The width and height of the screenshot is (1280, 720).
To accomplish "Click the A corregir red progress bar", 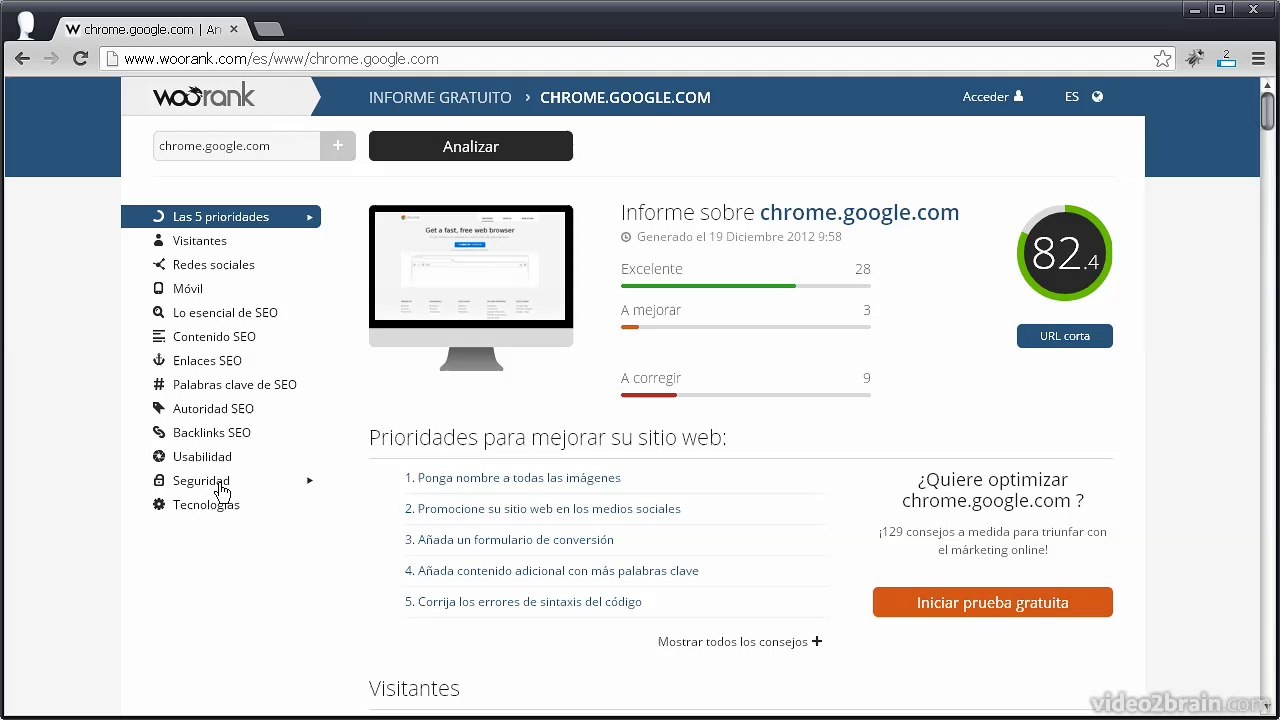I will 746,395.
